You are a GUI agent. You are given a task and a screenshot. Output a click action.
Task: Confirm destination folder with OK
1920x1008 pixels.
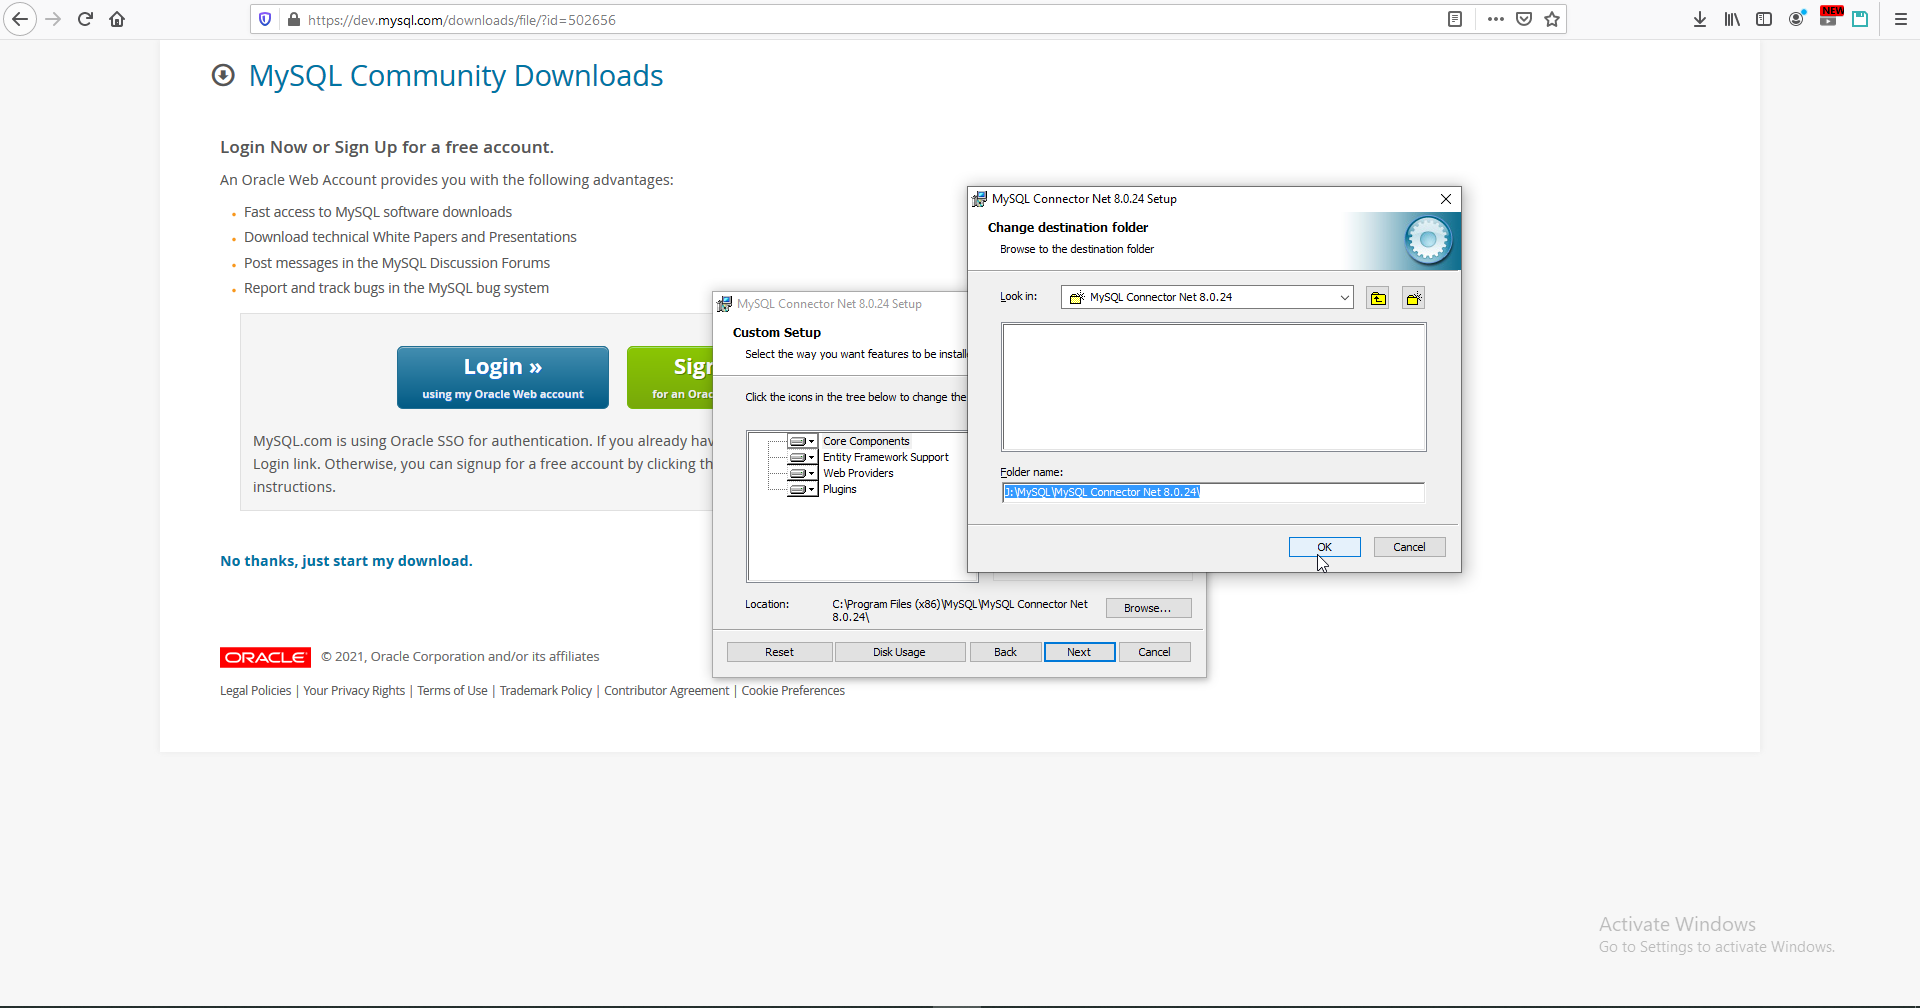click(1325, 547)
